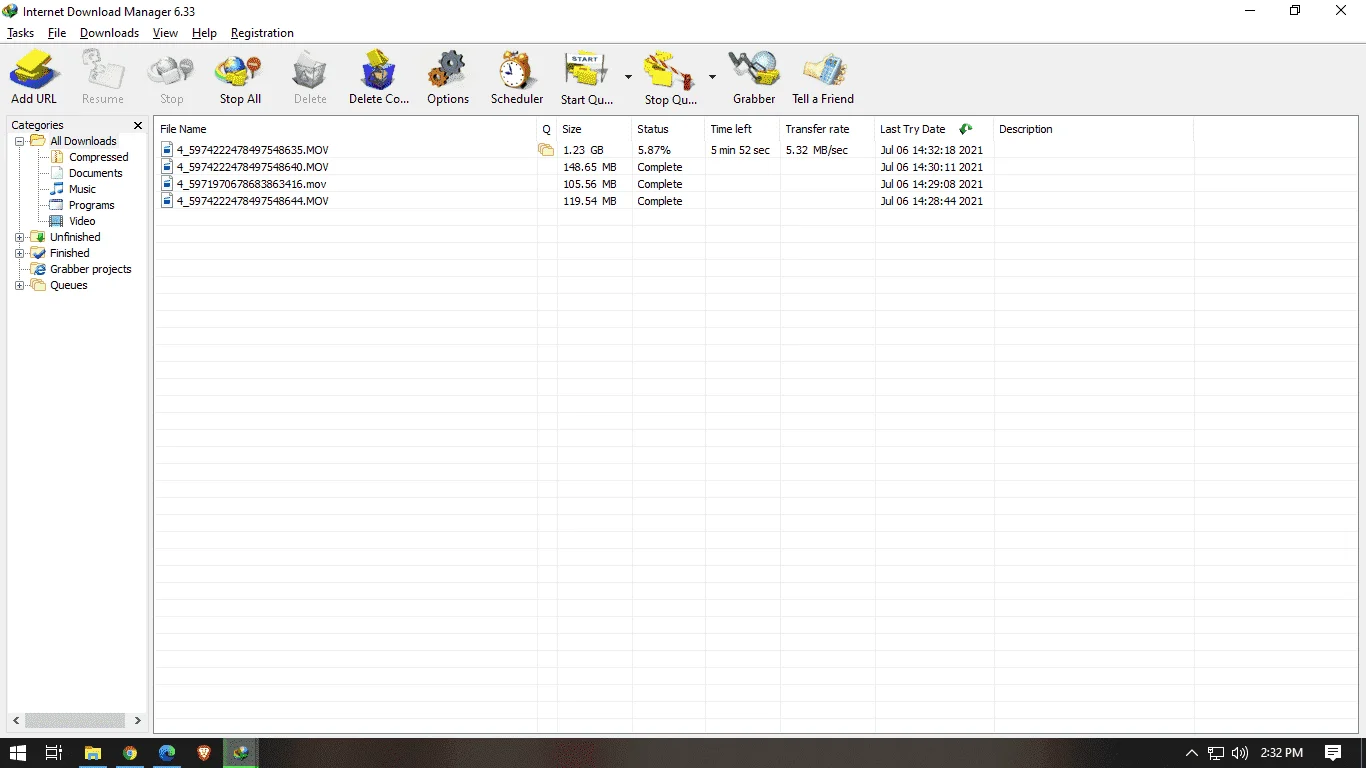Open the File menu
1366x768 pixels.
click(57, 33)
